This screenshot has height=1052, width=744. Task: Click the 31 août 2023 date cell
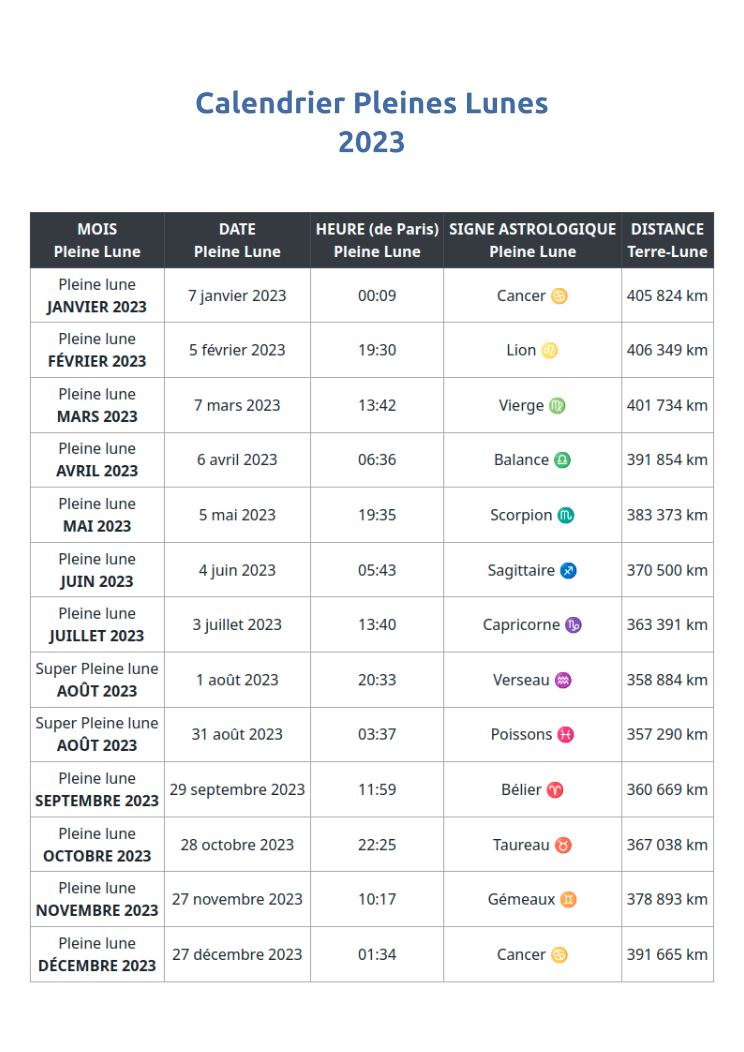coord(237,735)
